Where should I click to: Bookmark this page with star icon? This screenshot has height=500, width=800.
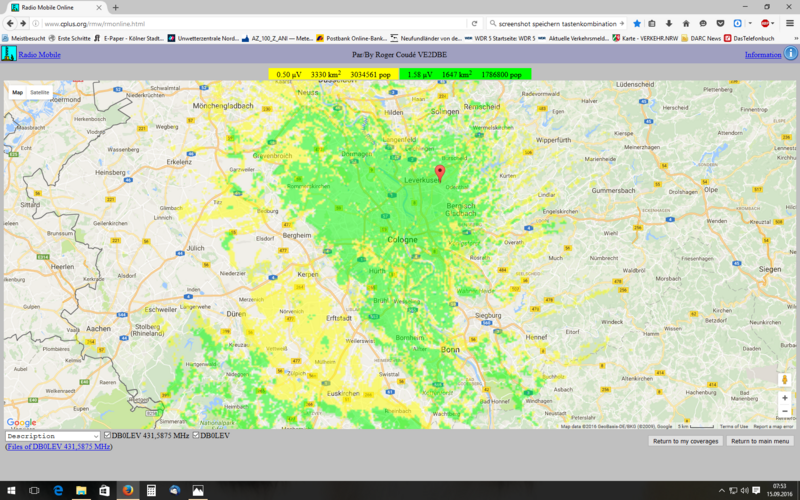tap(637, 23)
